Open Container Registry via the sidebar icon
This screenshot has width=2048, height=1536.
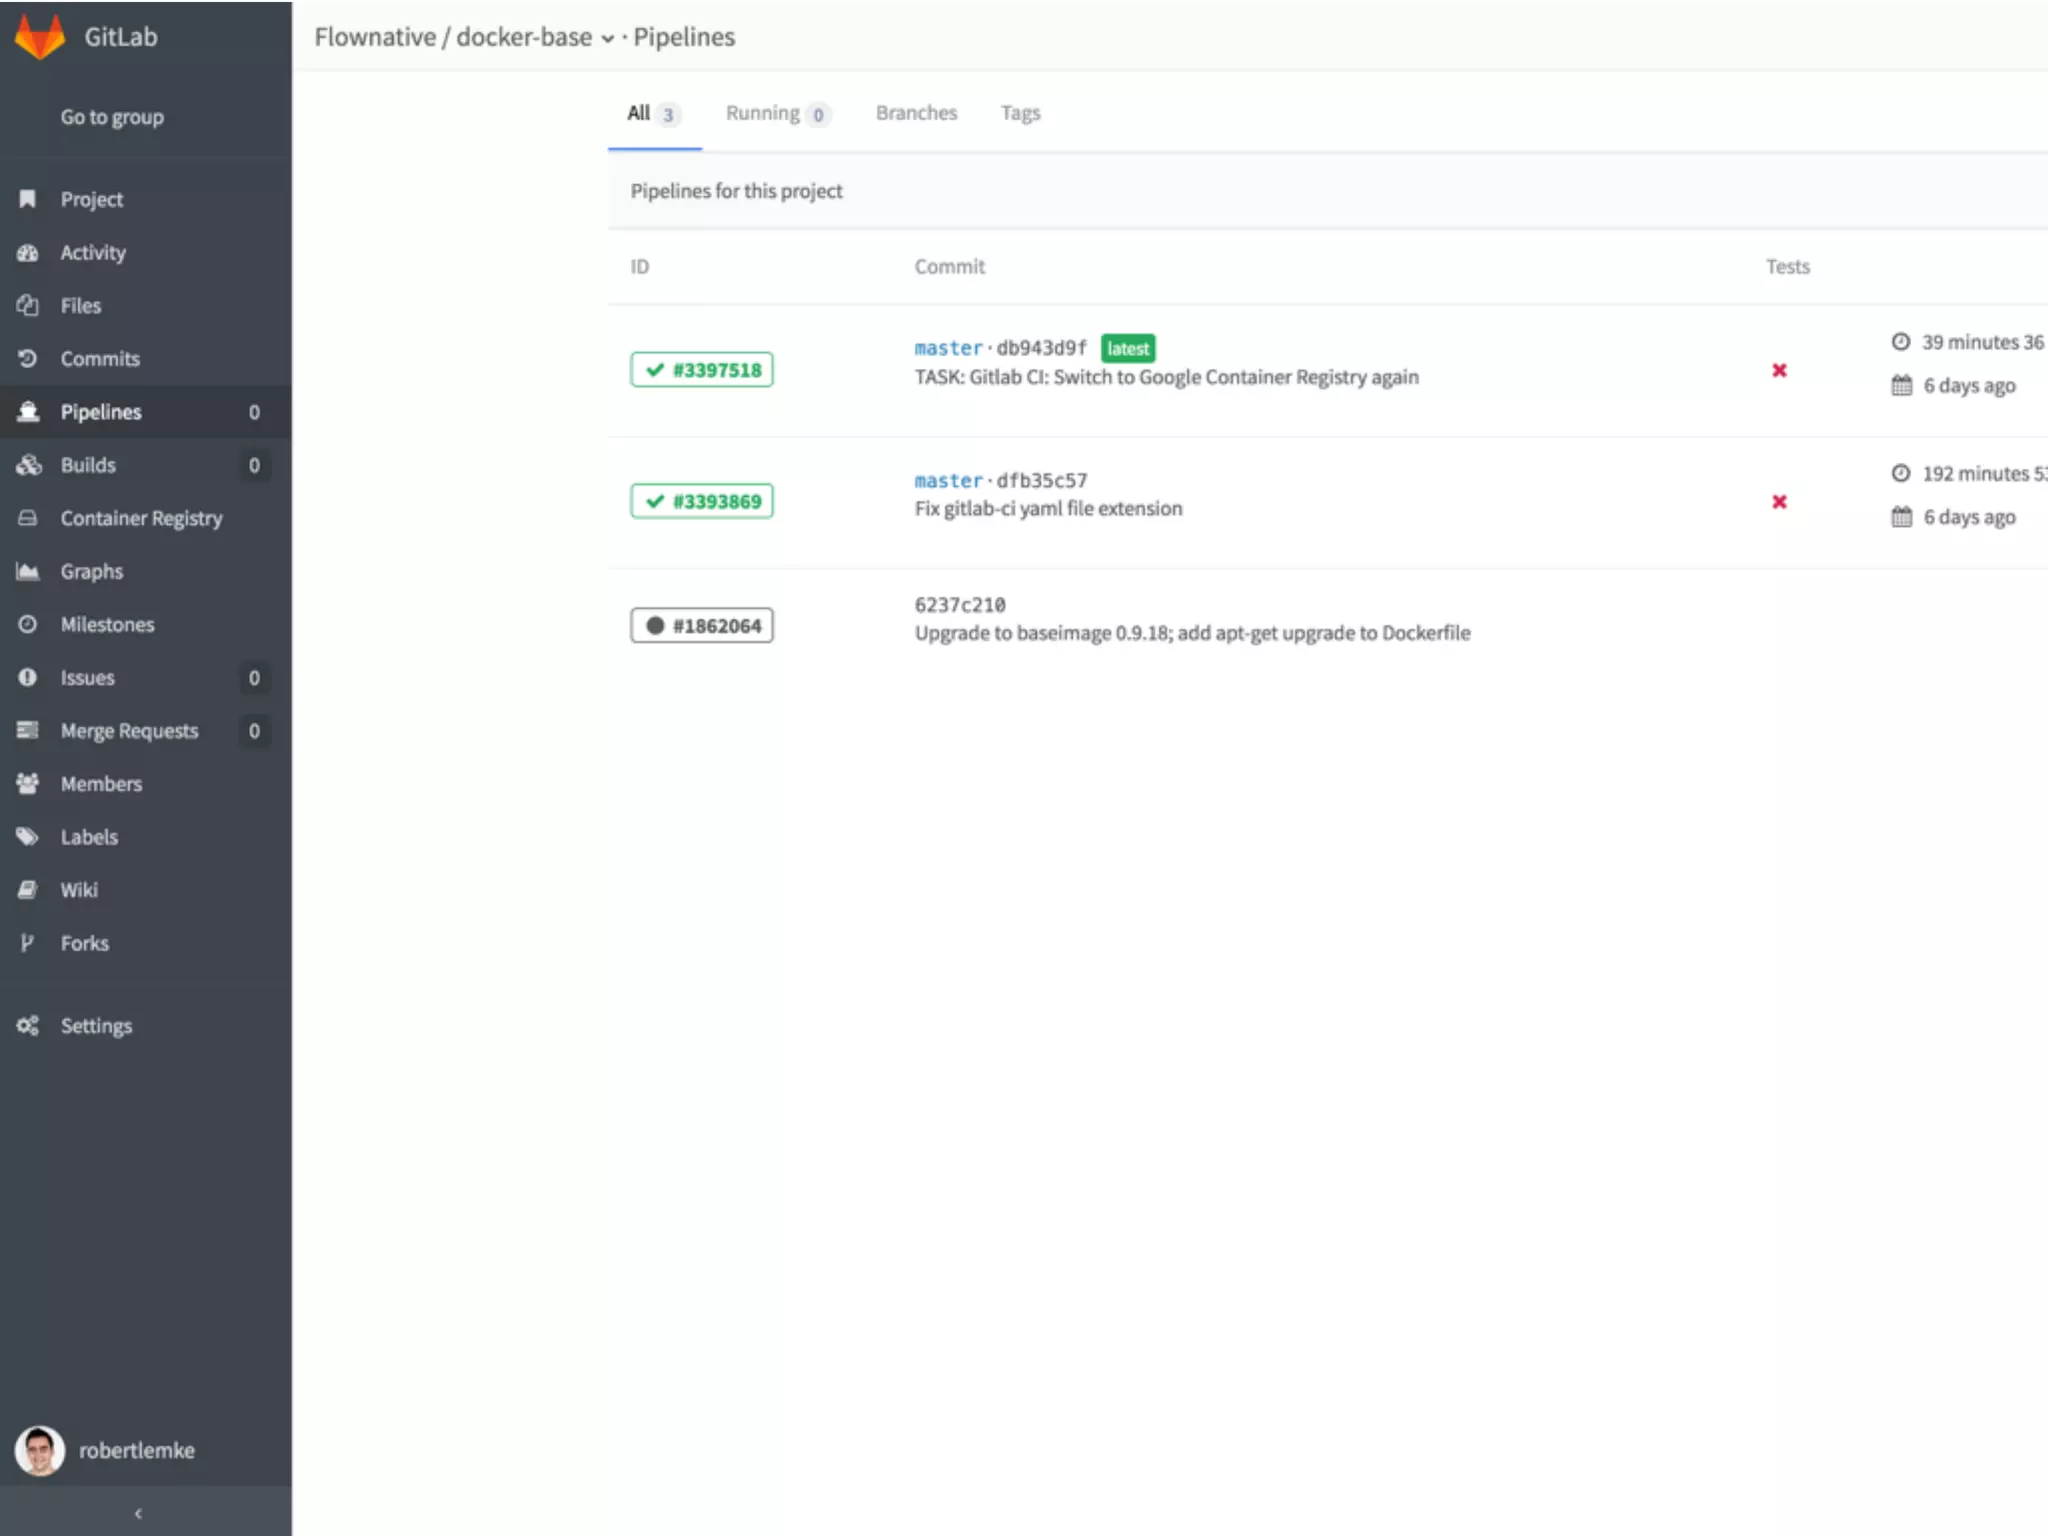click(x=28, y=518)
